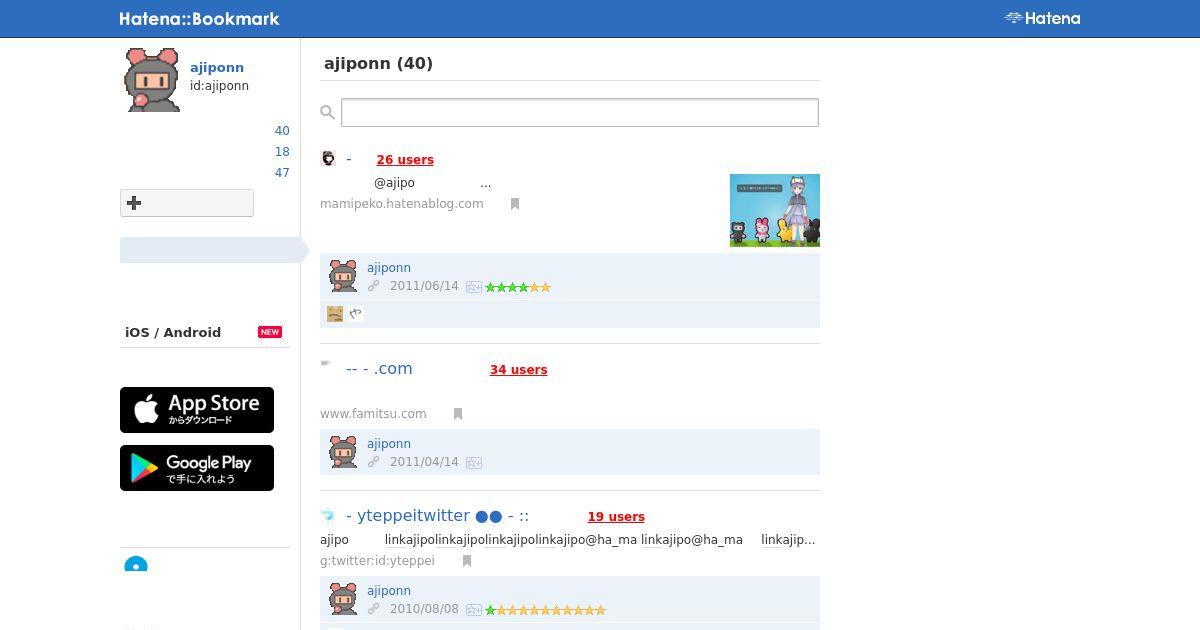This screenshot has width=1200, height=630.
Task: Focus the bookmark search input field
Action: tap(580, 112)
